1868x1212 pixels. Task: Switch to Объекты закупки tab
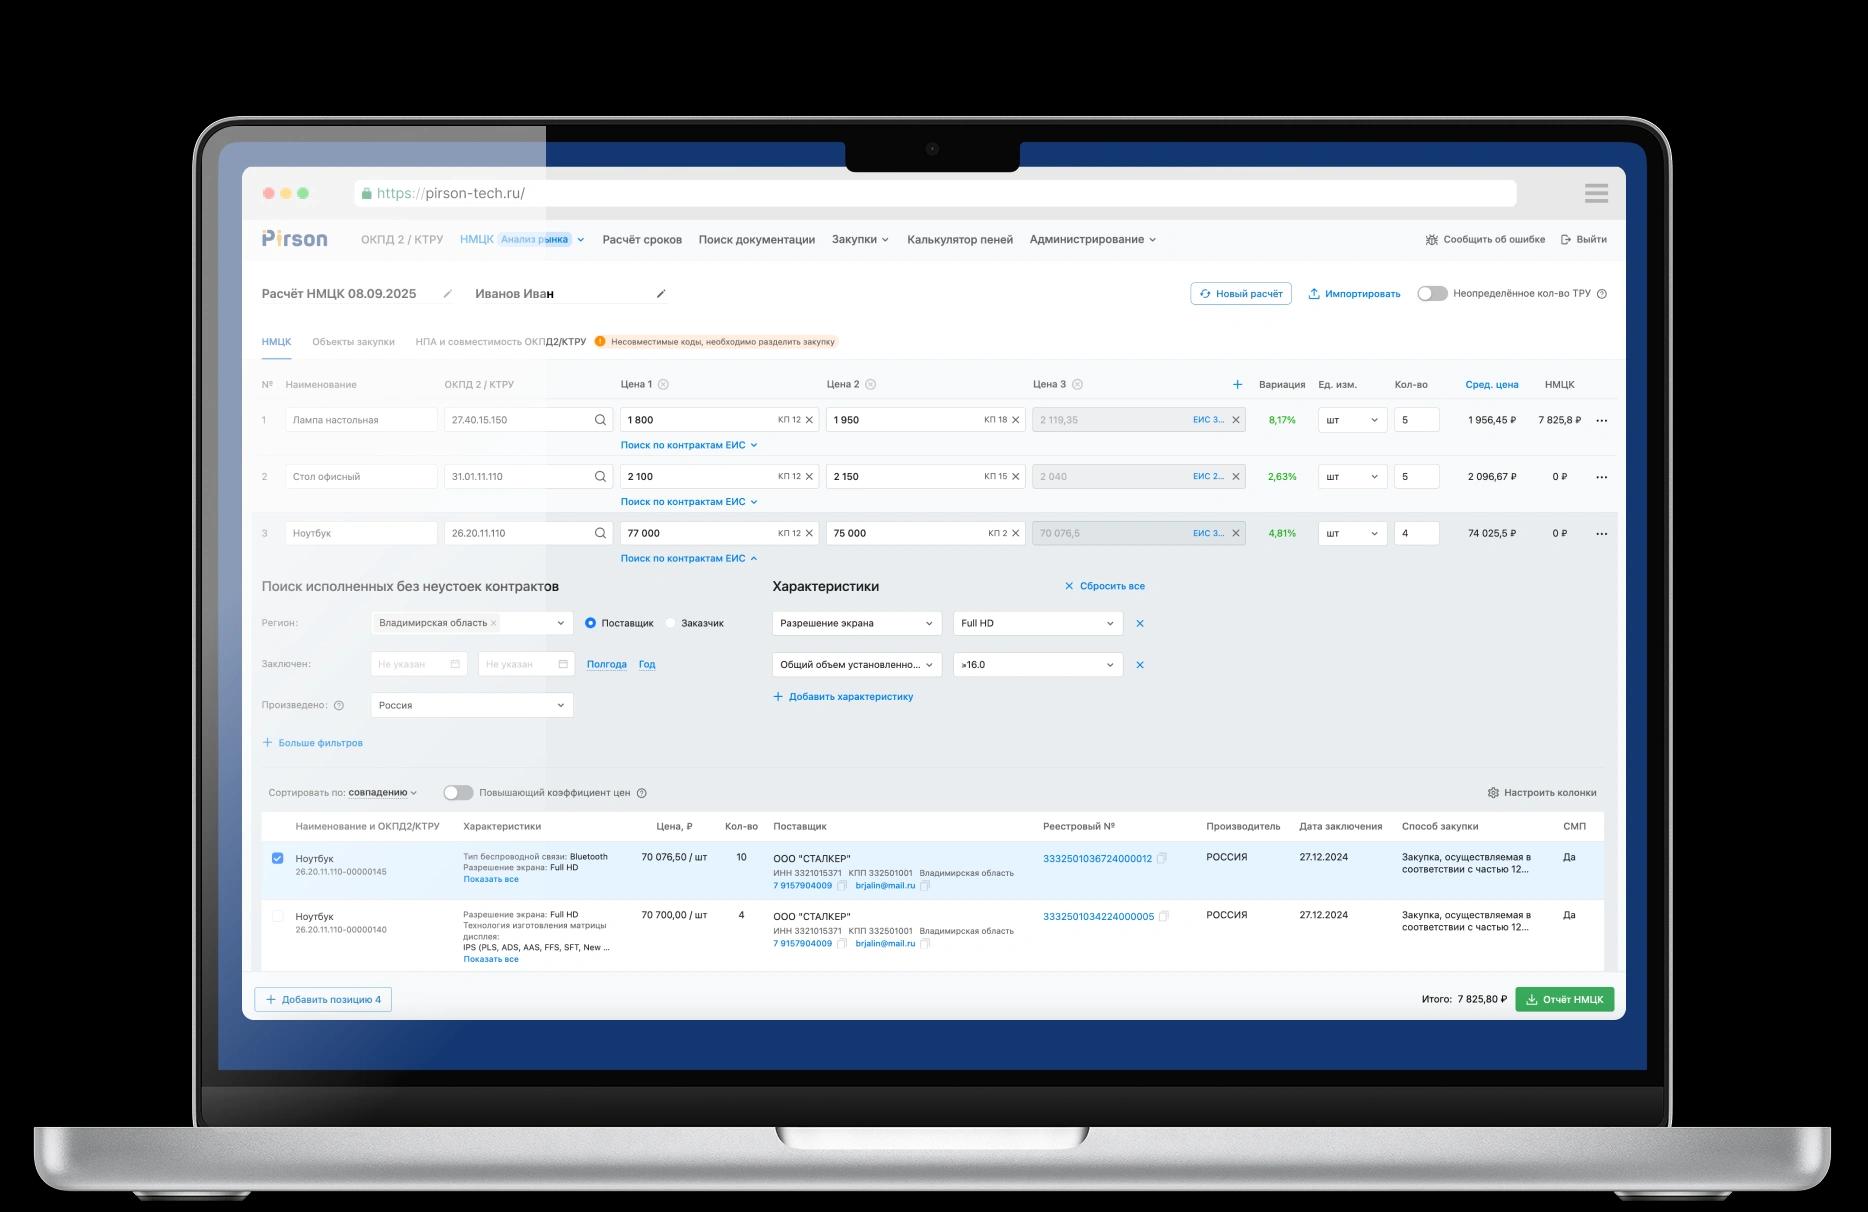353,342
